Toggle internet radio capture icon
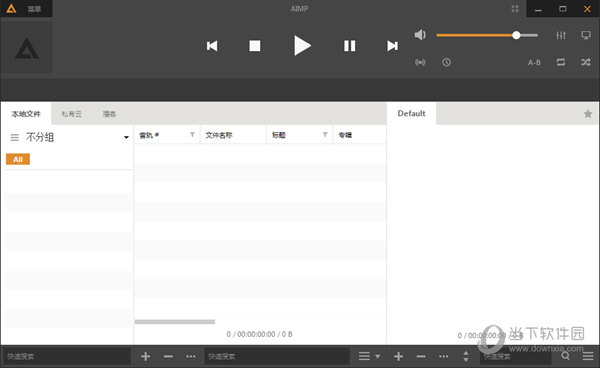Screen dimensions: 600x368 [x=420, y=62]
